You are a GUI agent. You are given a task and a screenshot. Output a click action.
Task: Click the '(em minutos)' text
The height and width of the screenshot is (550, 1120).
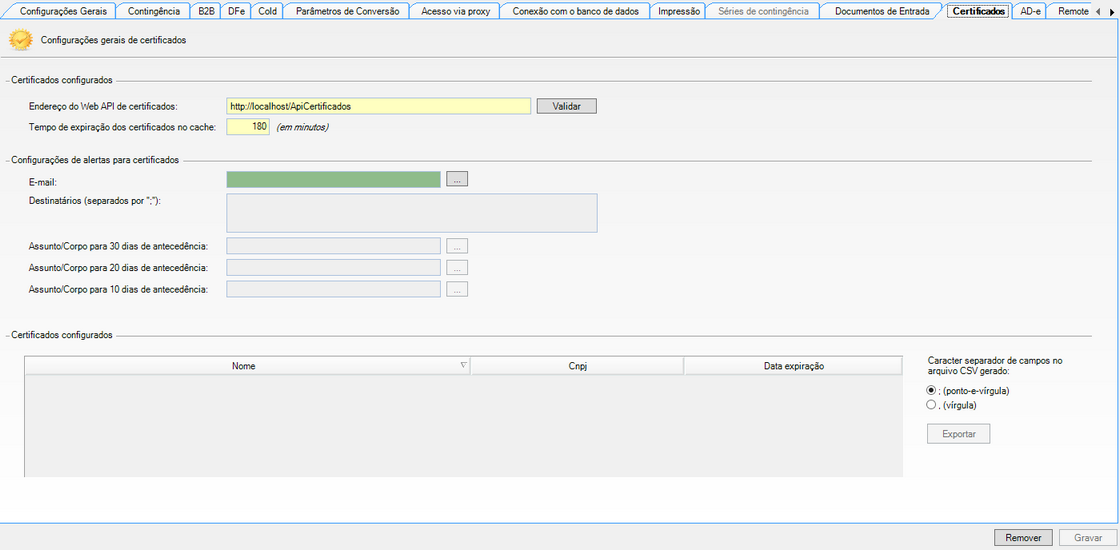pyautogui.click(x=302, y=127)
